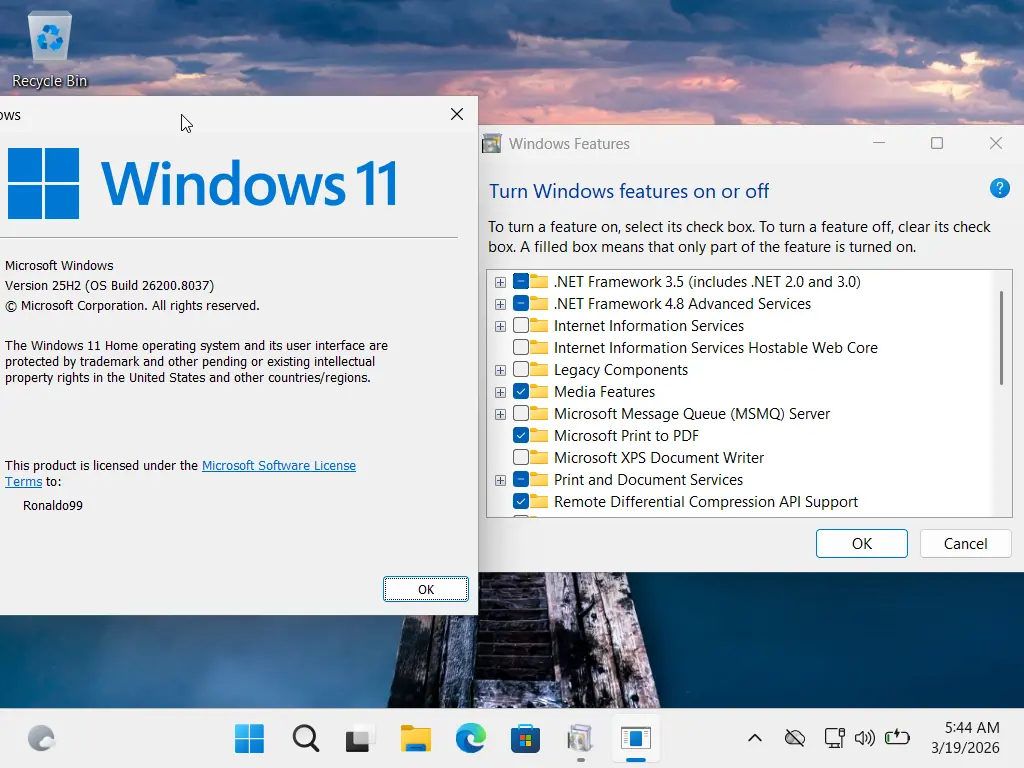Toggle Print and Document Services checkbox
1024x768 pixels.
520,479
